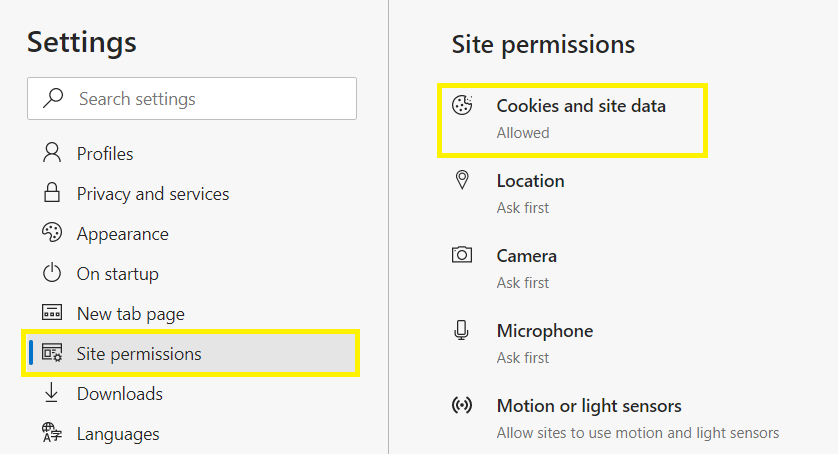Click the cookie icon beside Cookies and site data

coord(462,106)
